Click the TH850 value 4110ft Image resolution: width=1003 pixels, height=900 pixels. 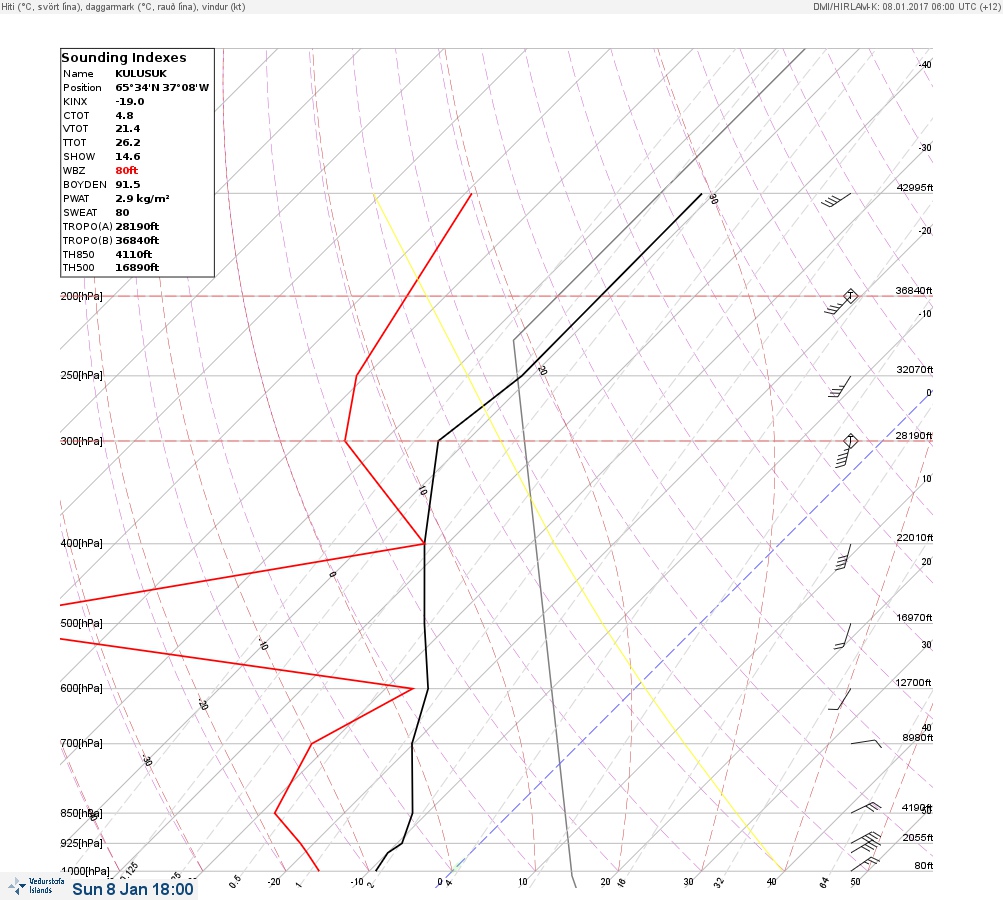(134, 255)
